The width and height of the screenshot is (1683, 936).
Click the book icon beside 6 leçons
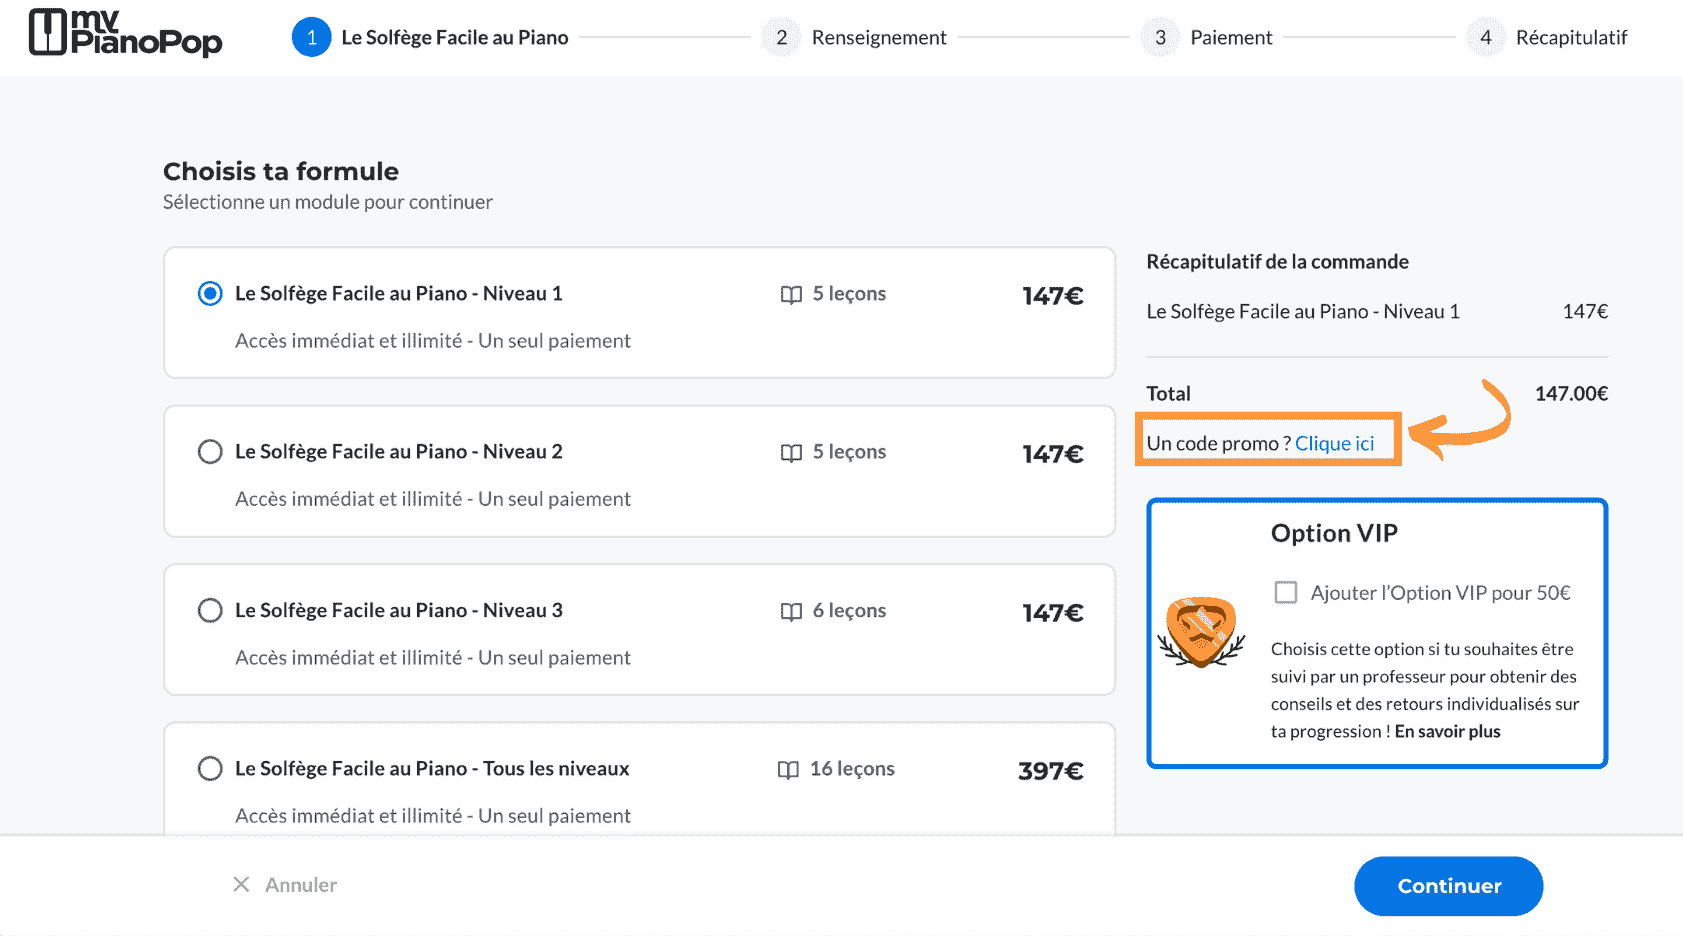click(791, 611)
